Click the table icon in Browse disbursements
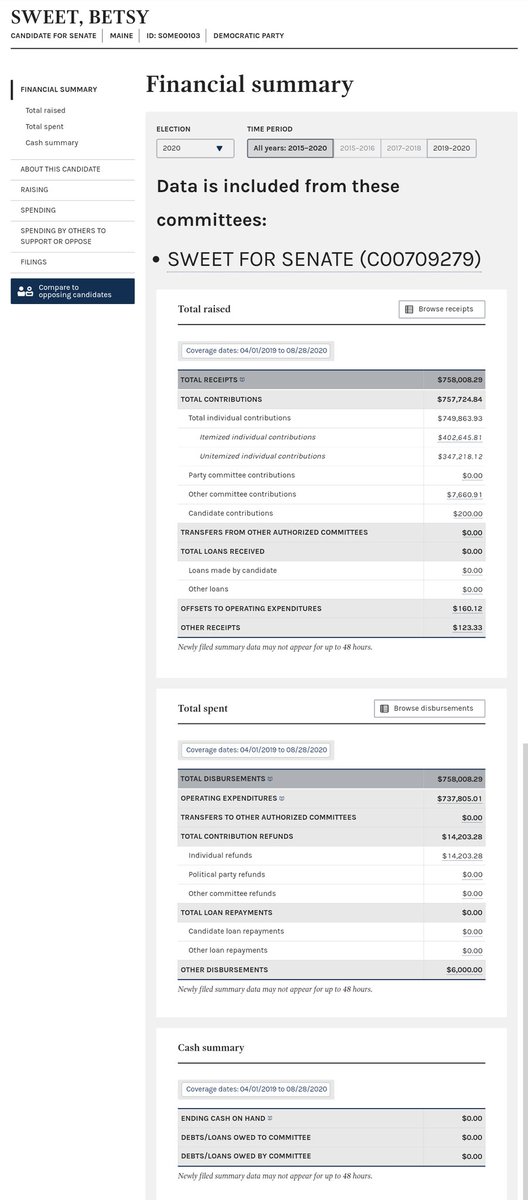This screenshot has height=1200, width=528. point(384,708)
